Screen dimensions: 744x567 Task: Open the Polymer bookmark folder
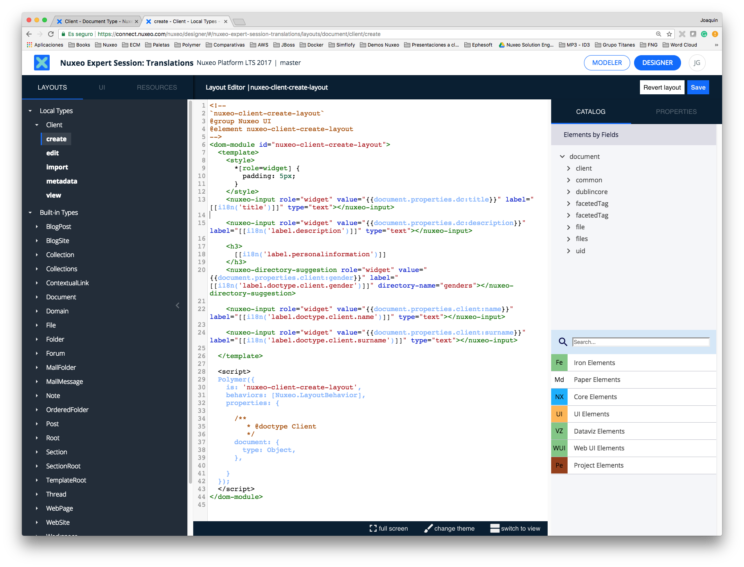[x=187, y=45]
